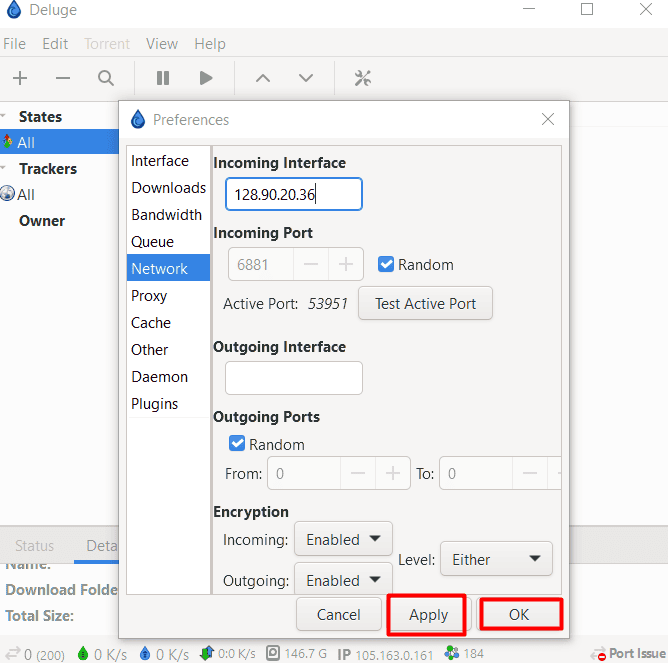Move torrent down in queue
Image resolution: width=668 pixels, height=663 pixels.
point(306,78)
